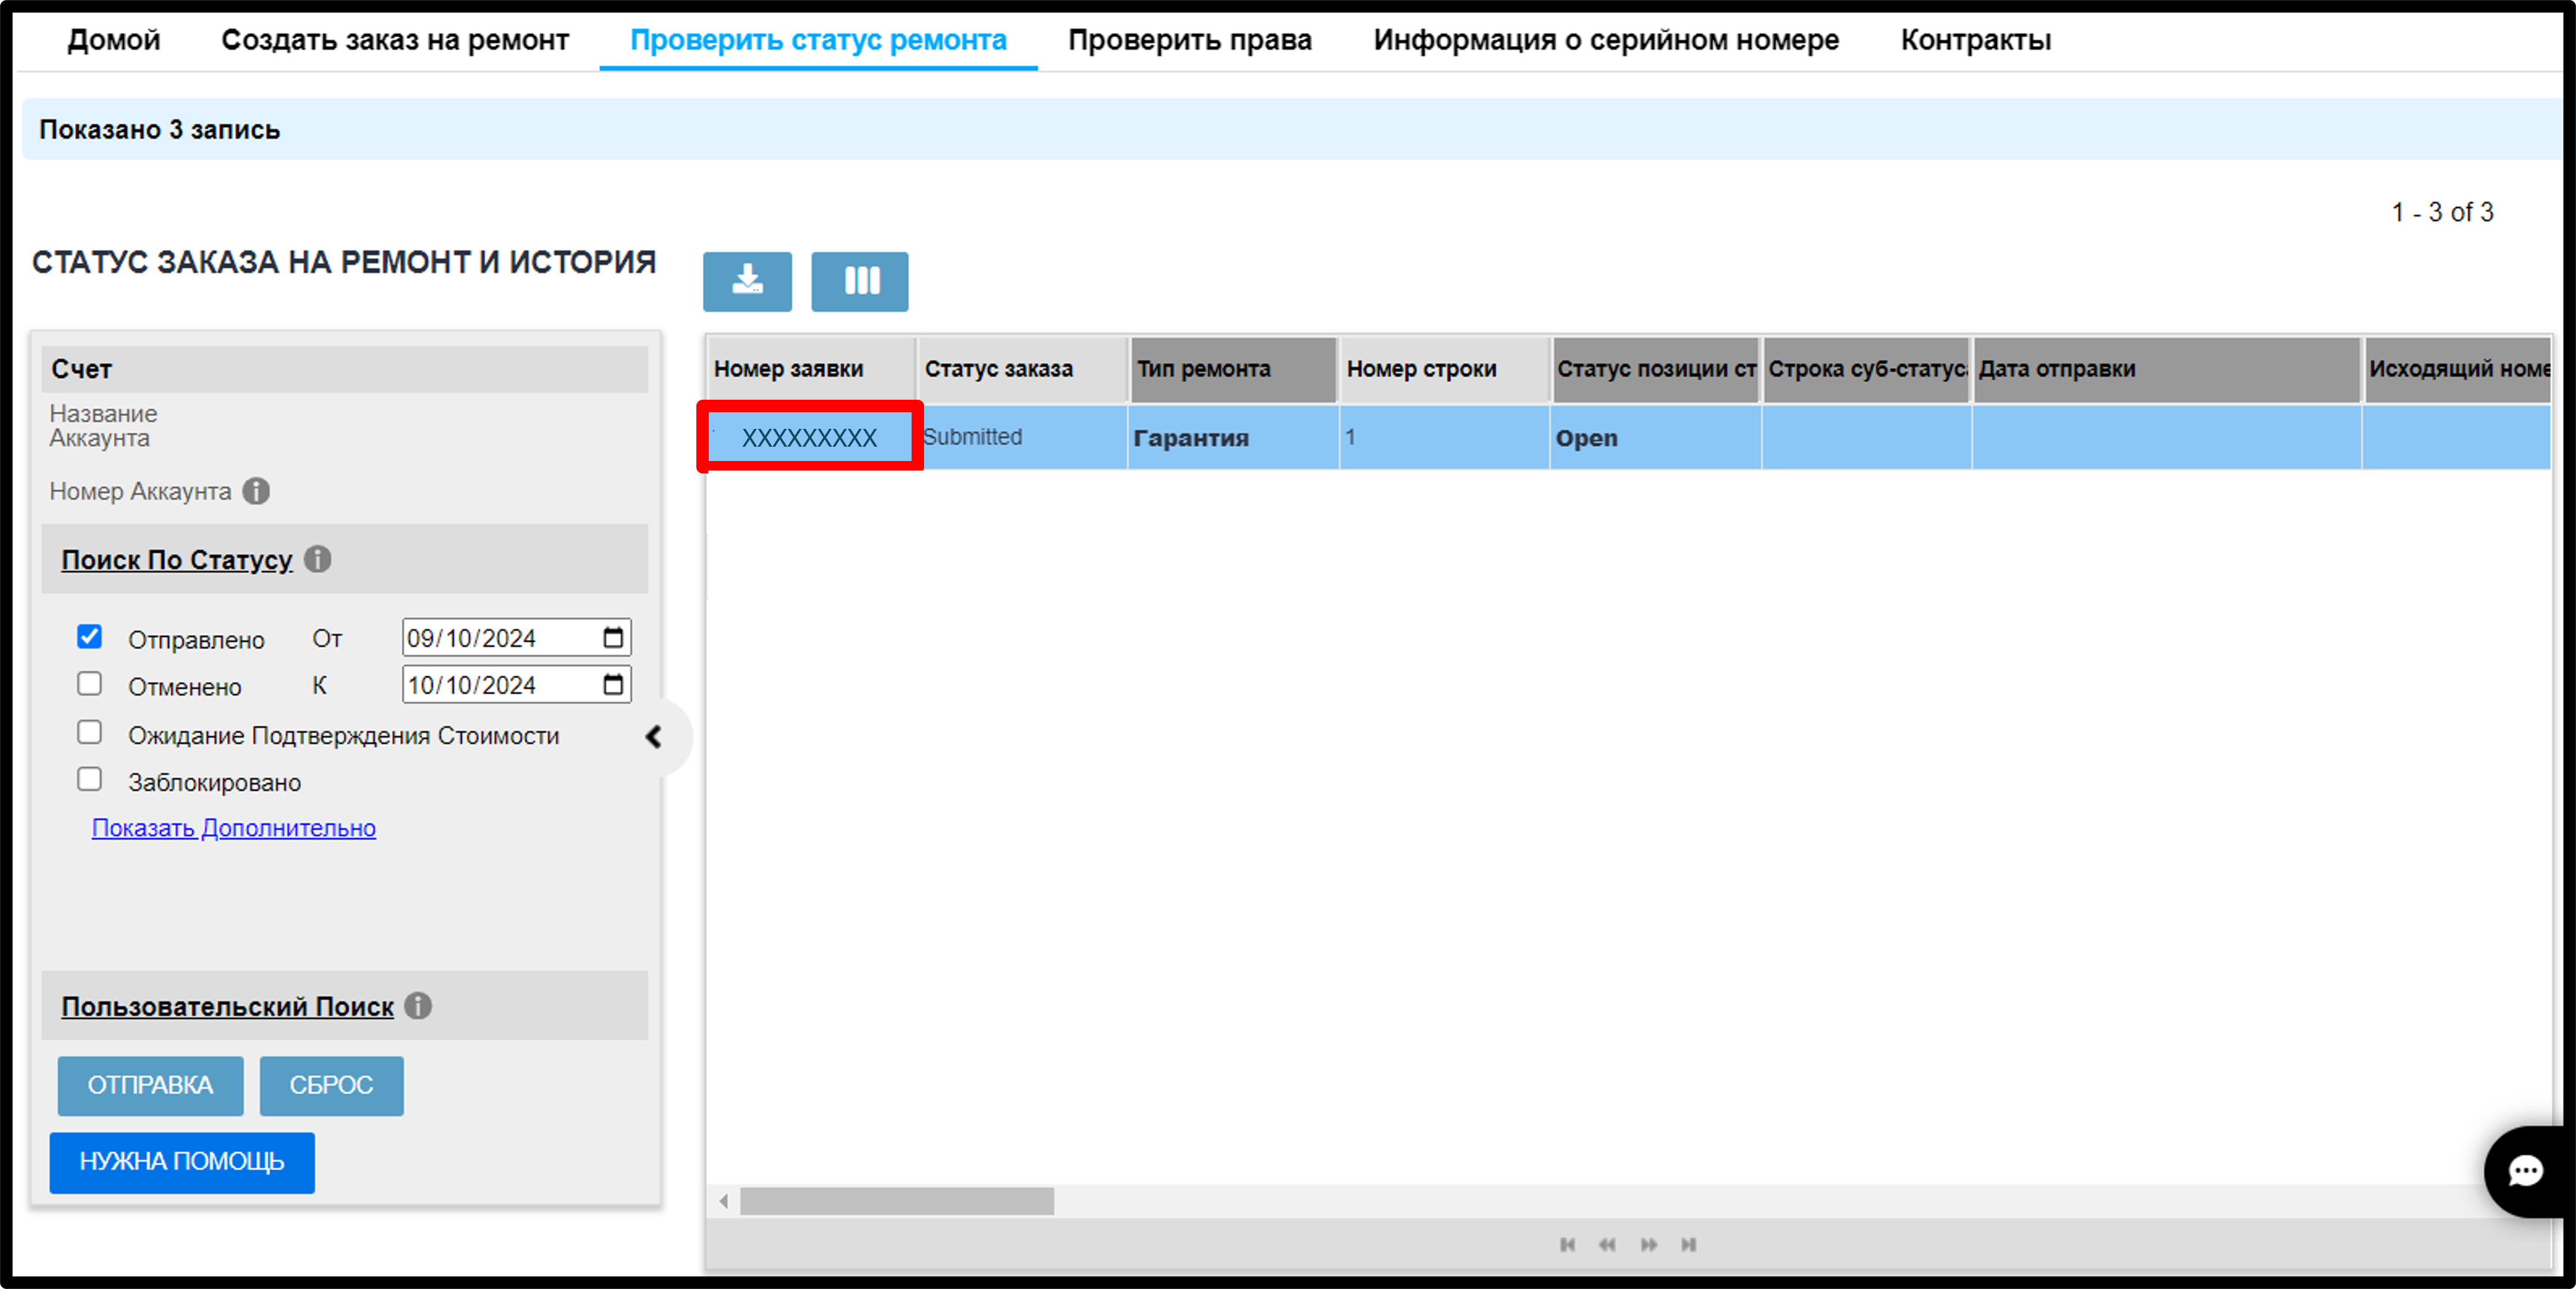Image resolution: width=2576 pixels, height=1289 pixels.
Task: Click the Гарантия repair type cell
Action: (x=1233, y=437)
